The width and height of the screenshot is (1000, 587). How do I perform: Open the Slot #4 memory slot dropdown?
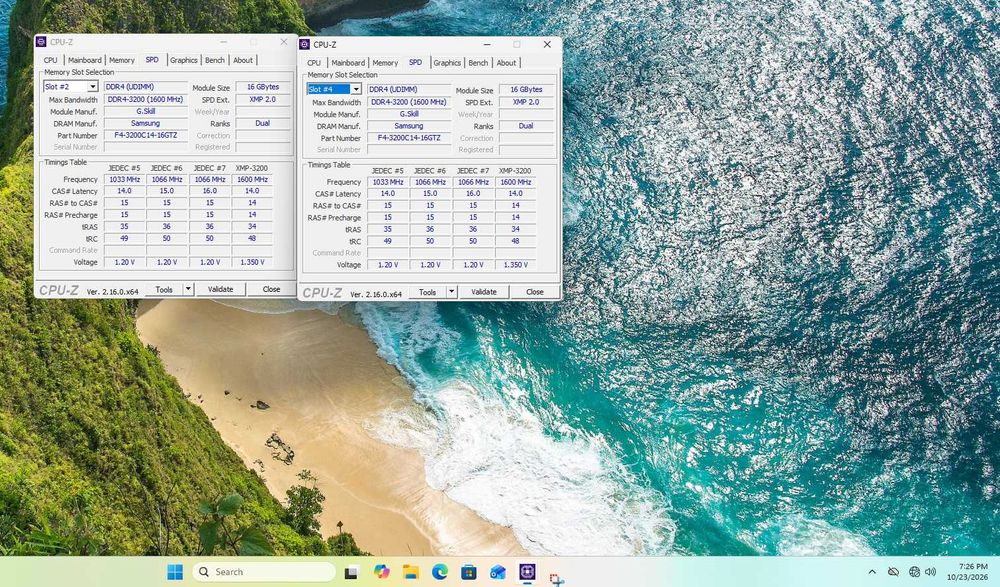[334, 89]
